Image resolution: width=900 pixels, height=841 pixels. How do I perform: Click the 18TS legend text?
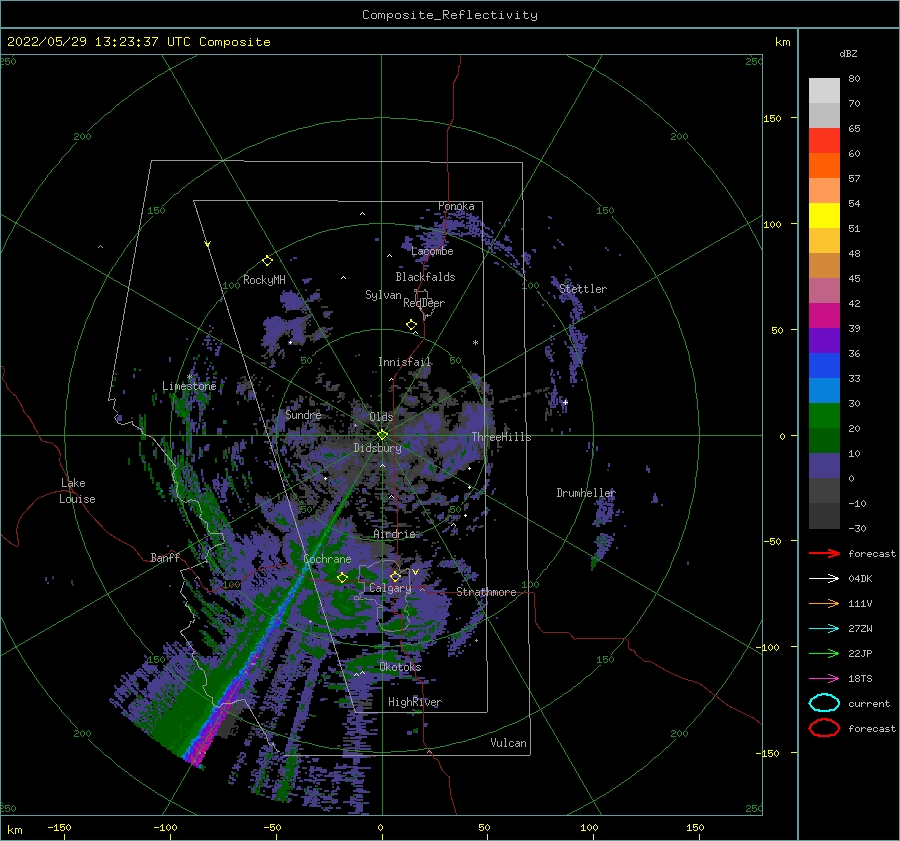coord(860,679)
